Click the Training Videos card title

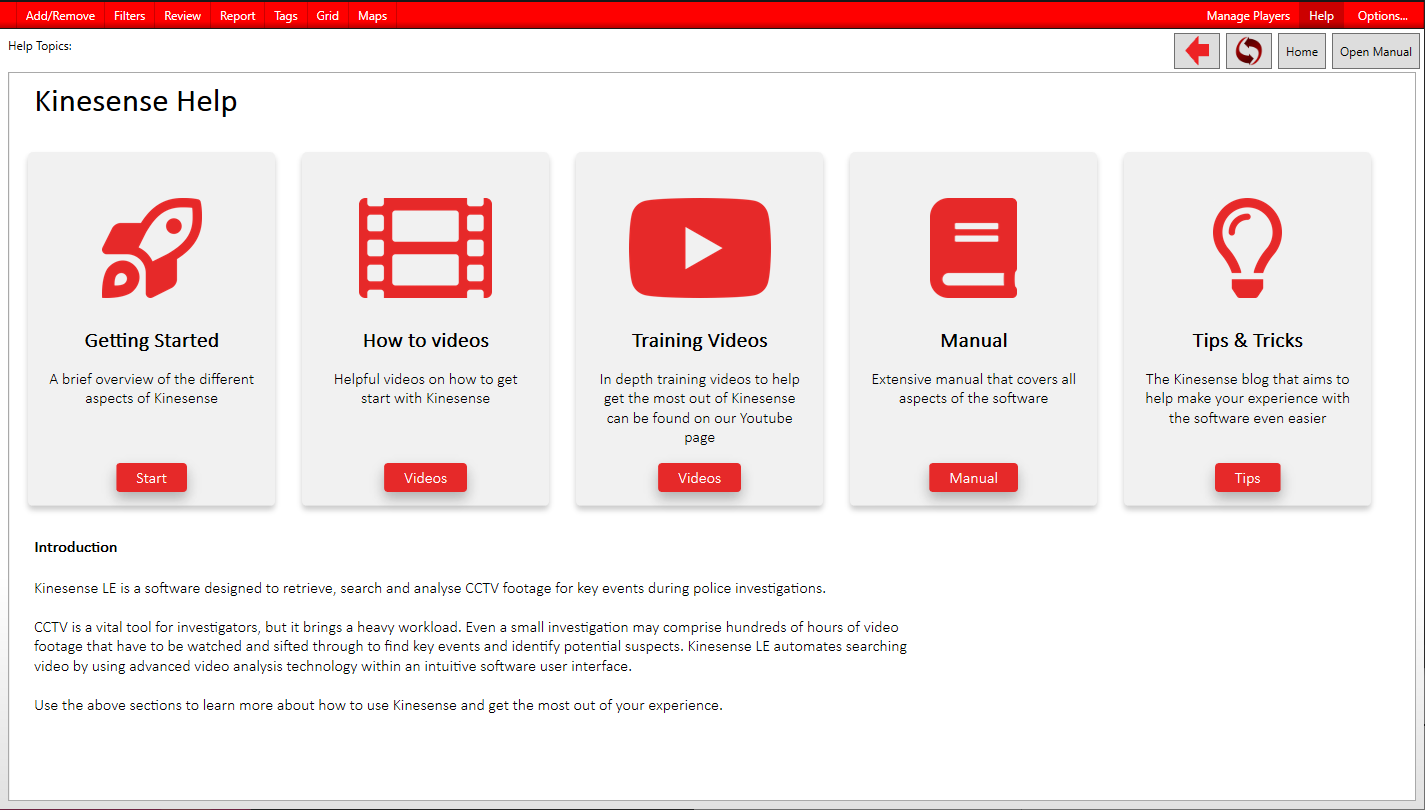(x=700, y=341)
